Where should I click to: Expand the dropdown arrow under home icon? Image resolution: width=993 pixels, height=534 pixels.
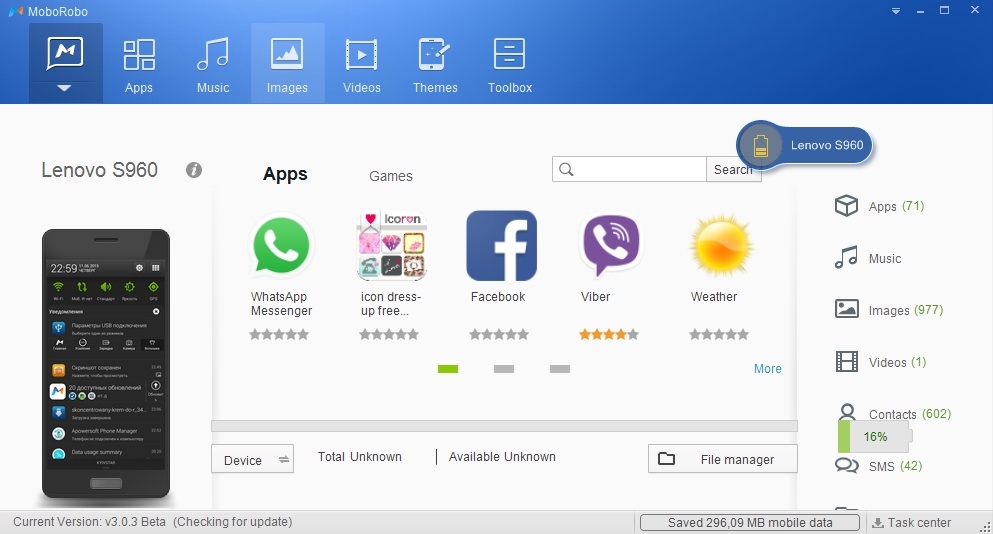click(x=65, y=88)
